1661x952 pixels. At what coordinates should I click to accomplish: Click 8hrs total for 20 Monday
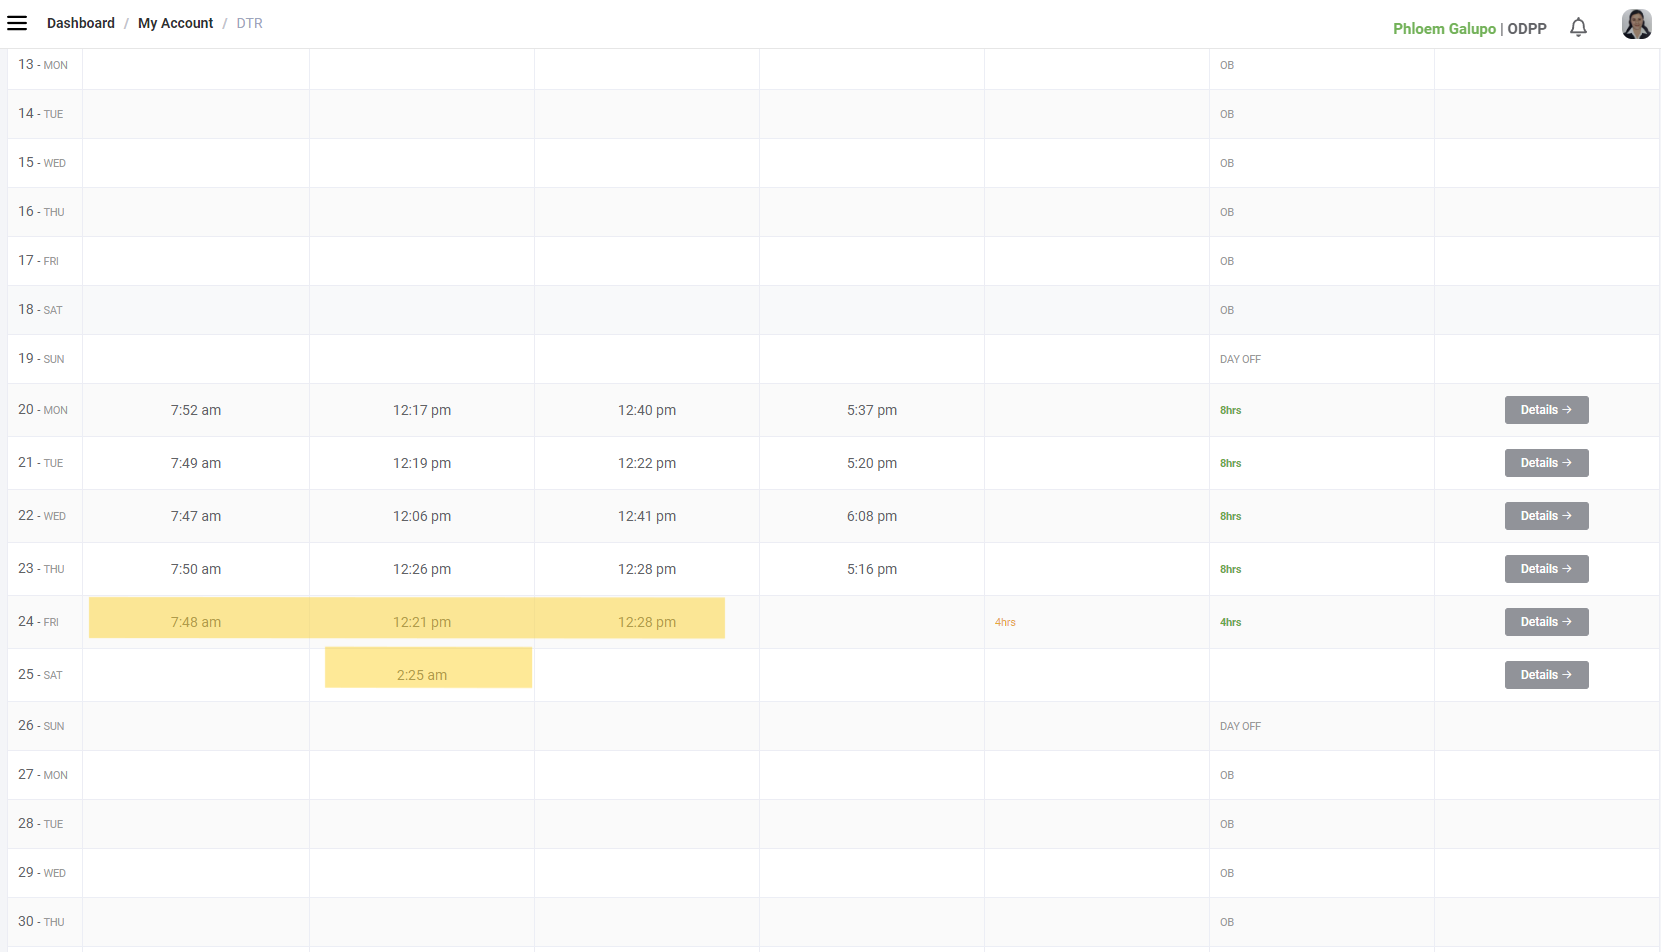tap(1230, 410)
